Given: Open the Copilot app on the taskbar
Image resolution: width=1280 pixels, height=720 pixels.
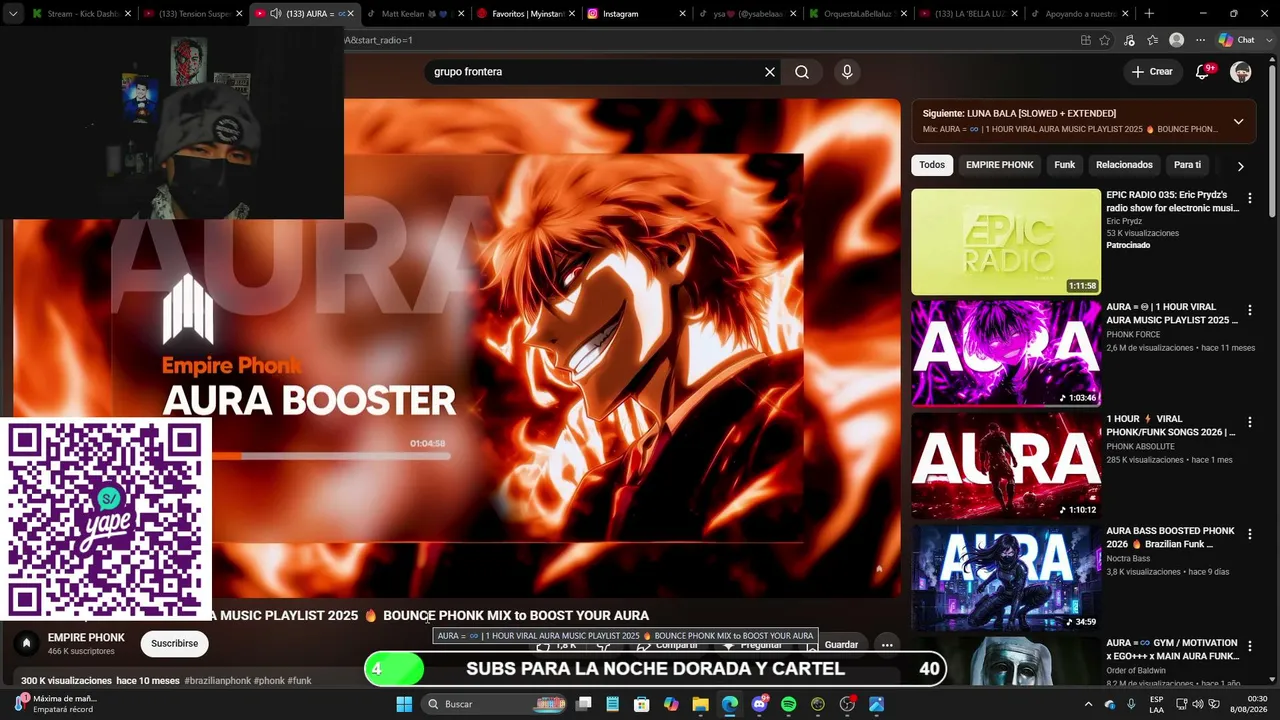Looking at the screenshot, I should click(671, 704).
